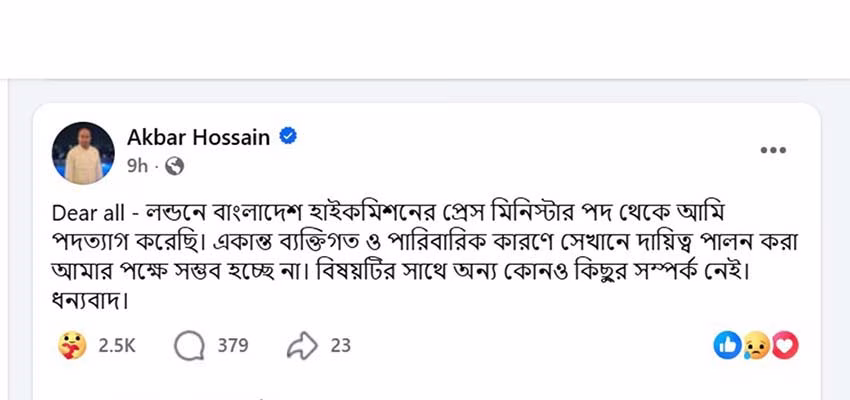Click the blue verified badge
Screen dimensions: 850x400
click(x=287, y=137)
